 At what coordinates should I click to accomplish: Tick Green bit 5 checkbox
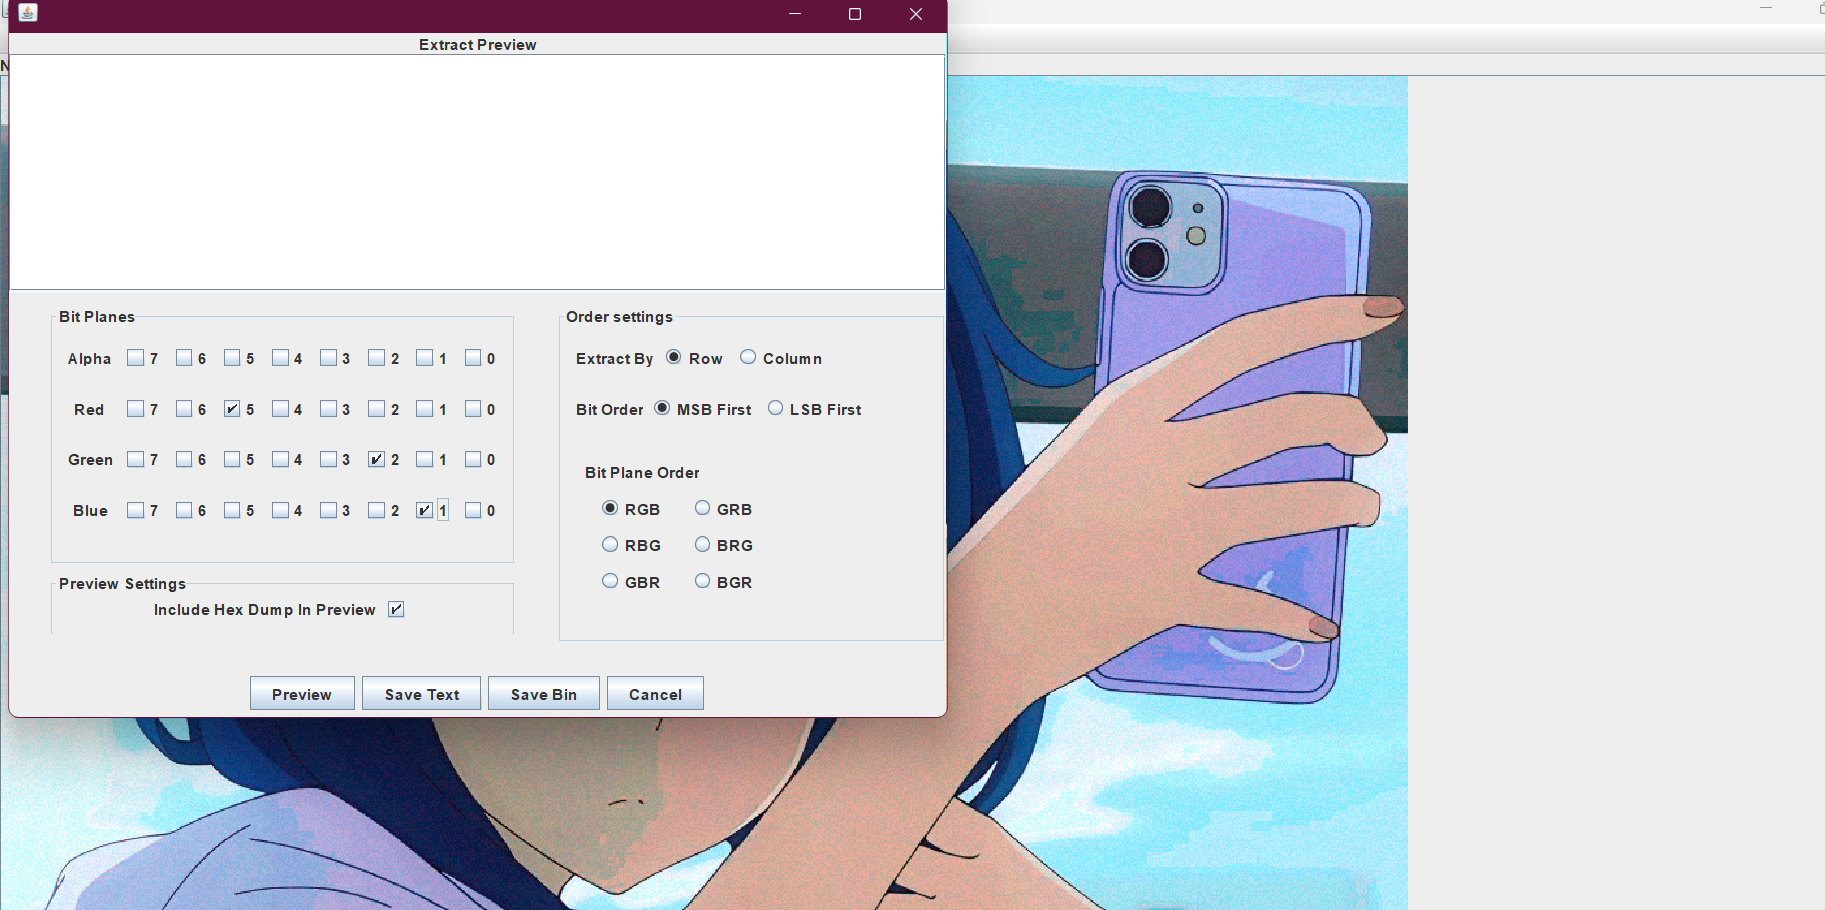click(232, 459)
